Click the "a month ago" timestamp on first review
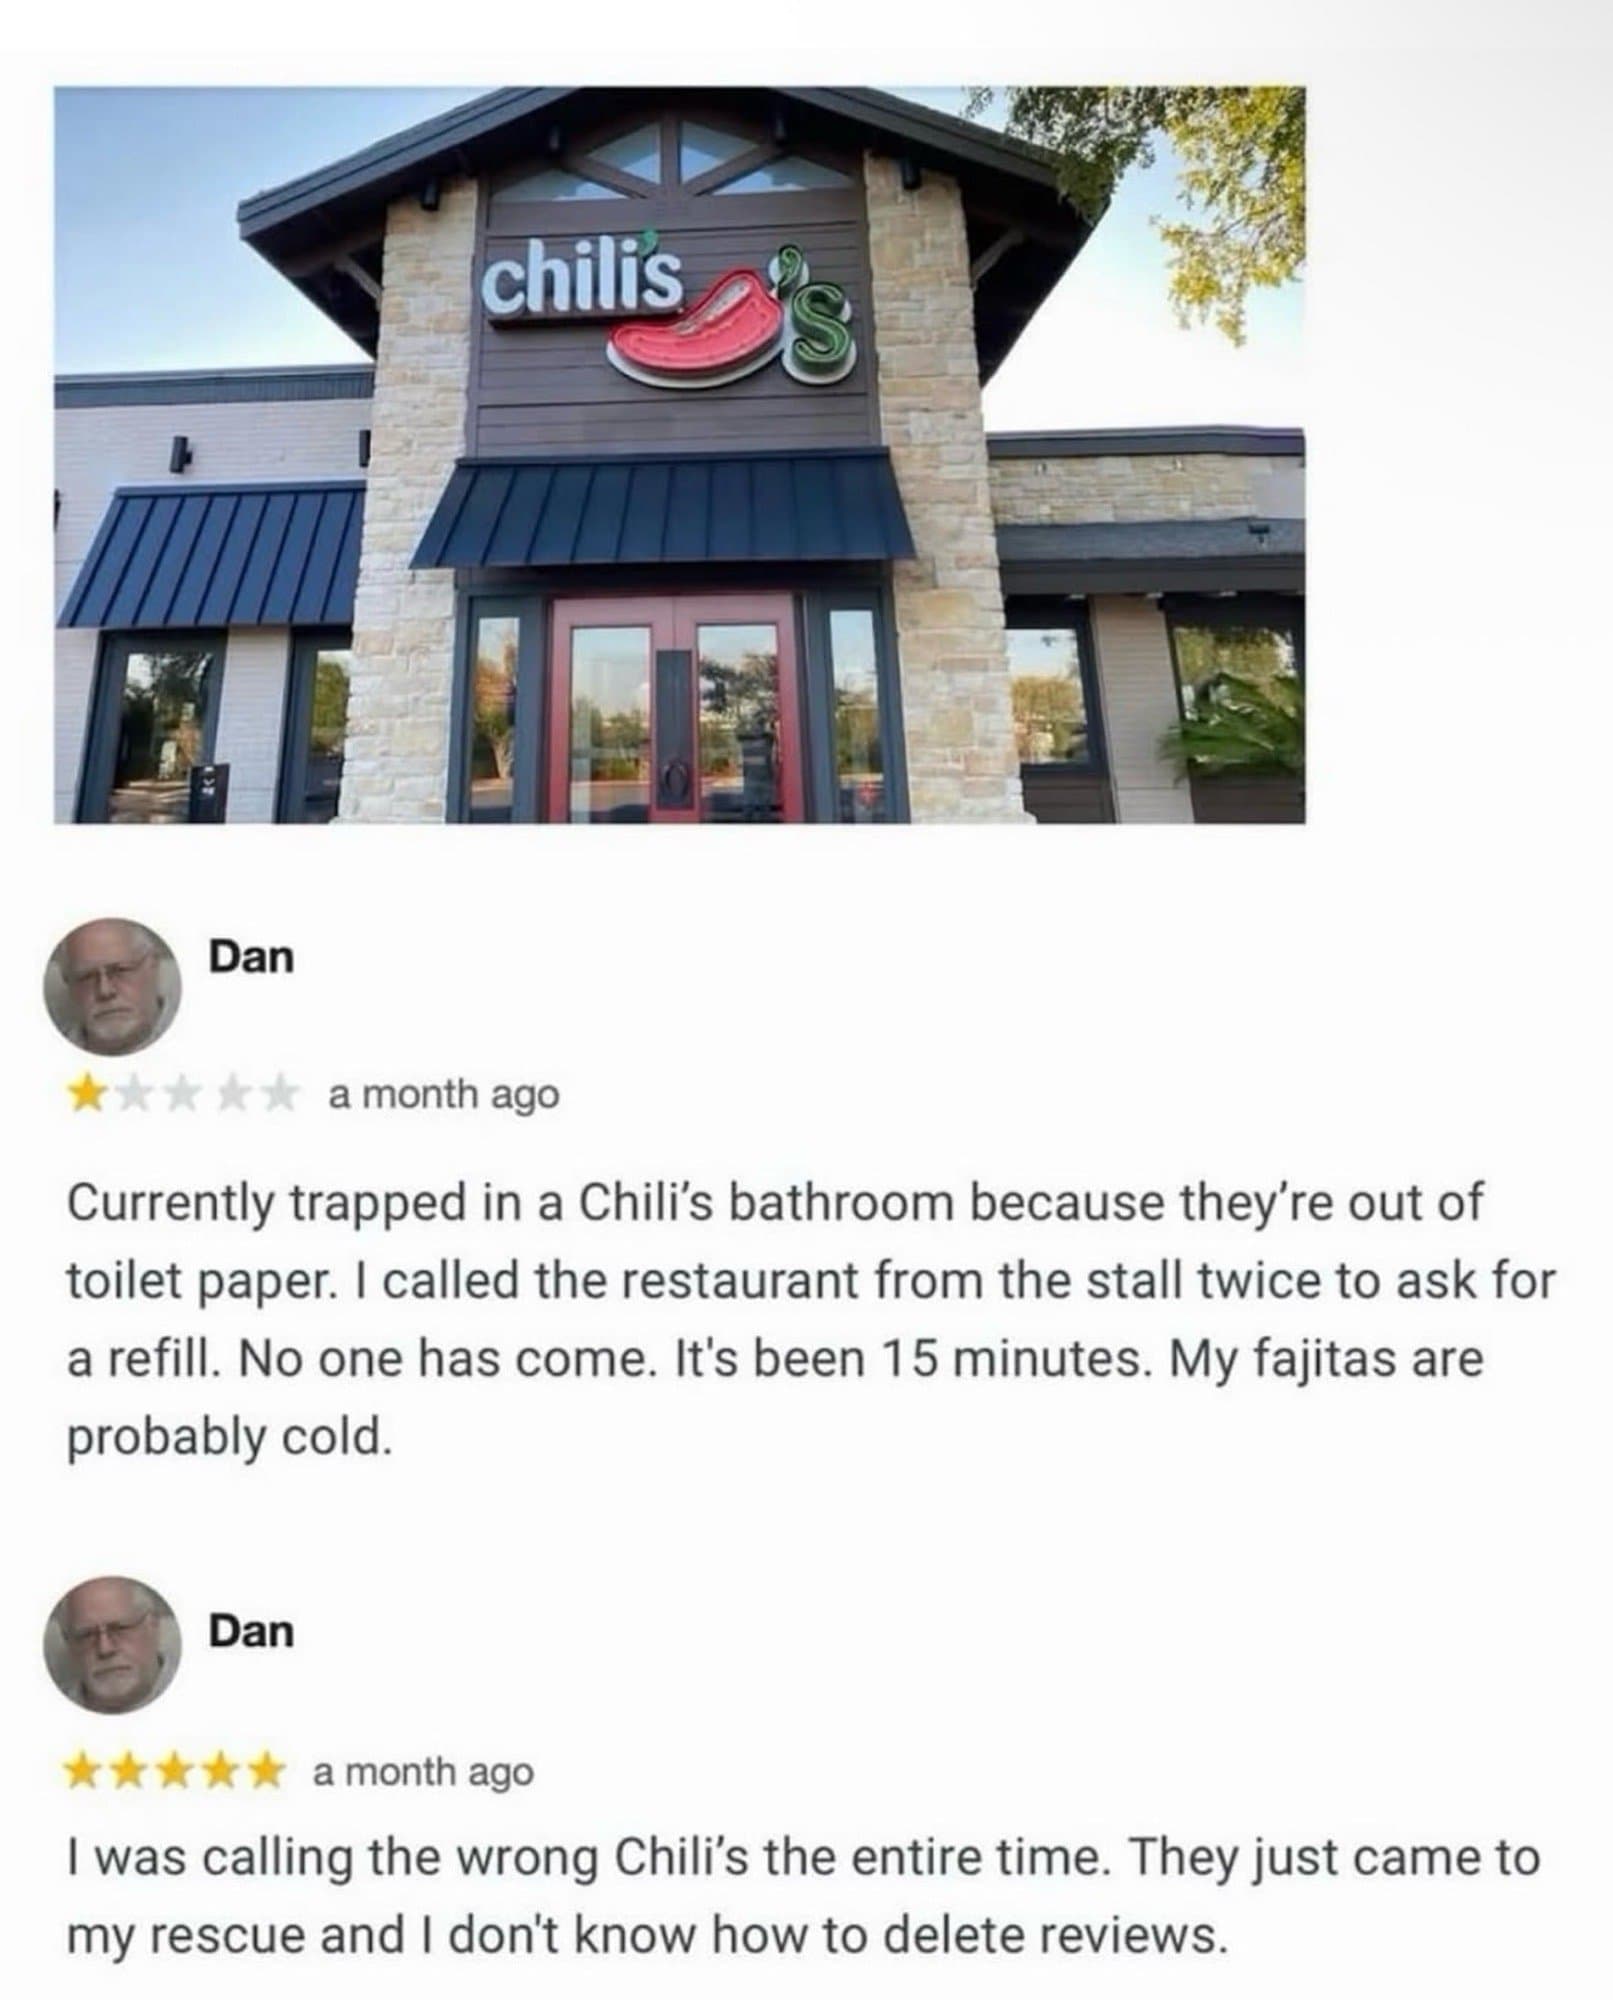Image resolution: width=1613 pixels, height=2000 pixels. [x=444, y=1096]
